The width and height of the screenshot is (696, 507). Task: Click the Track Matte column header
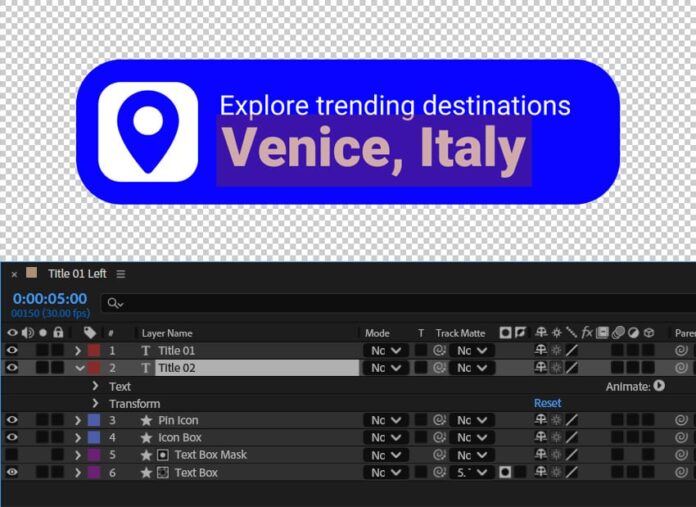(460, 333)
